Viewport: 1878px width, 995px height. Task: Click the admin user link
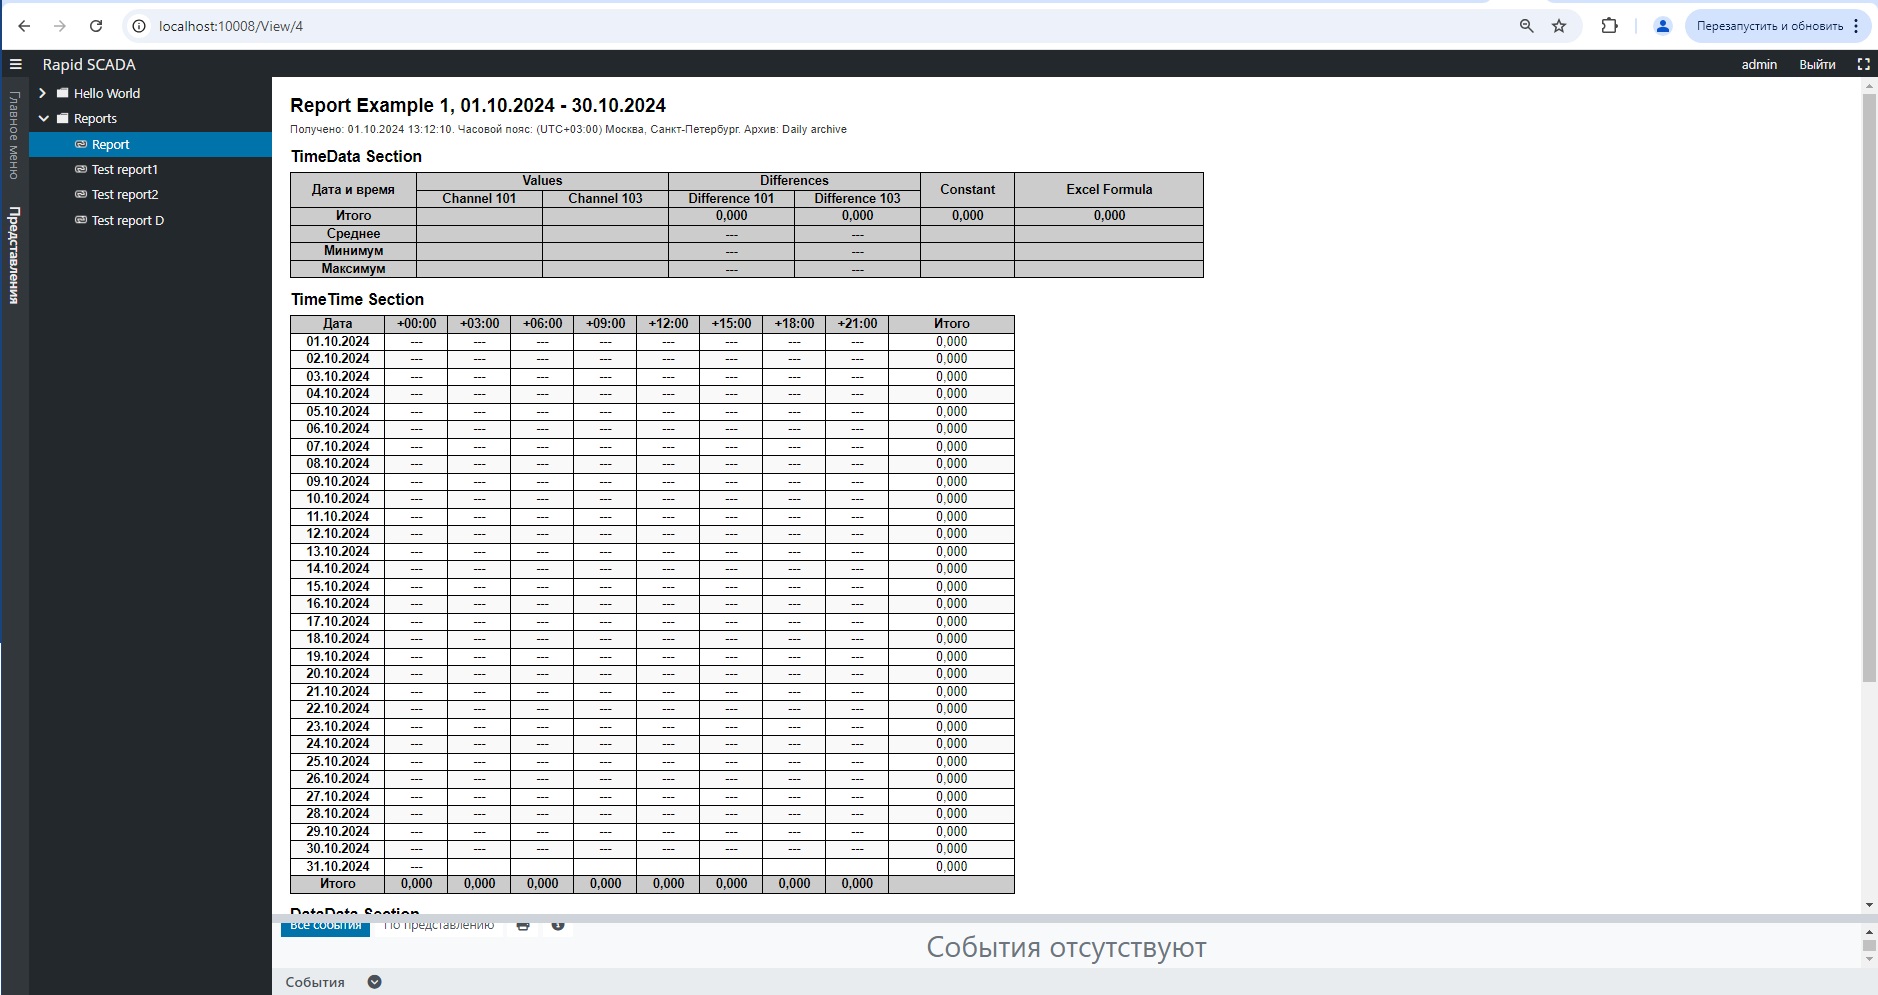[x=1759, y=64]
